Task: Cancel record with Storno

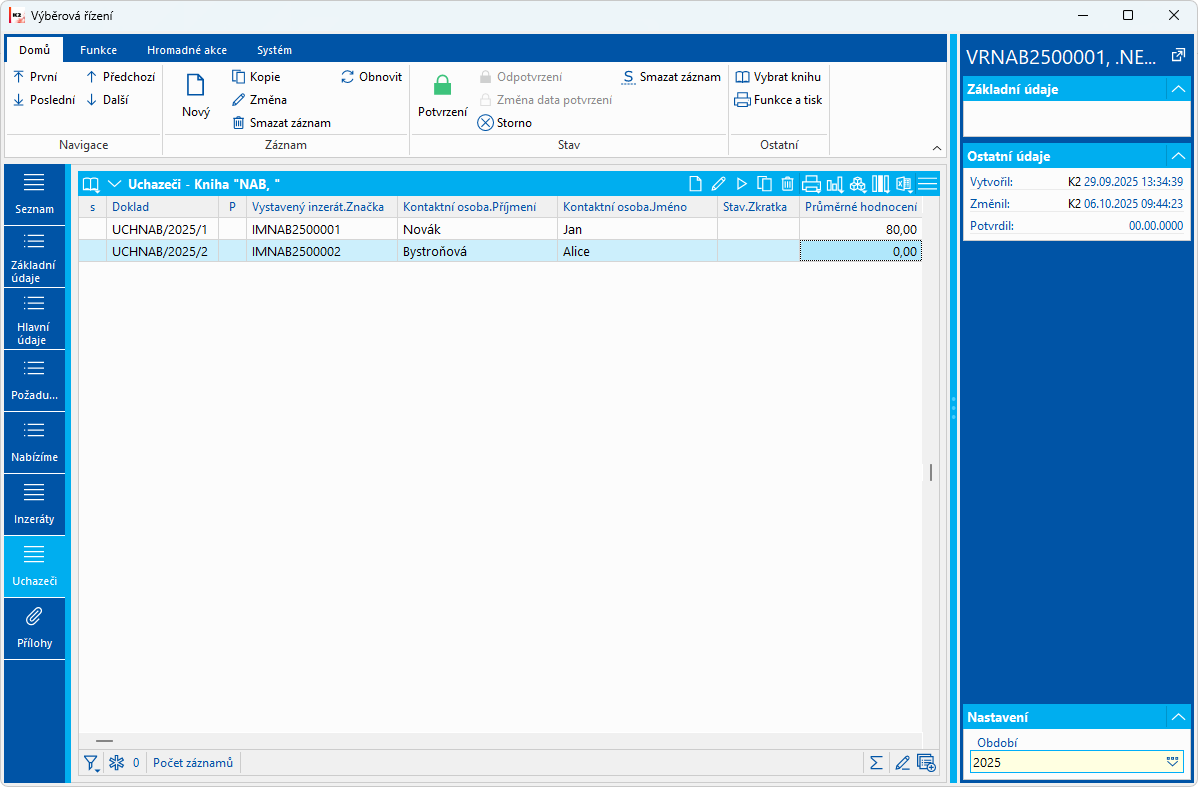Action: coord(504,122)
